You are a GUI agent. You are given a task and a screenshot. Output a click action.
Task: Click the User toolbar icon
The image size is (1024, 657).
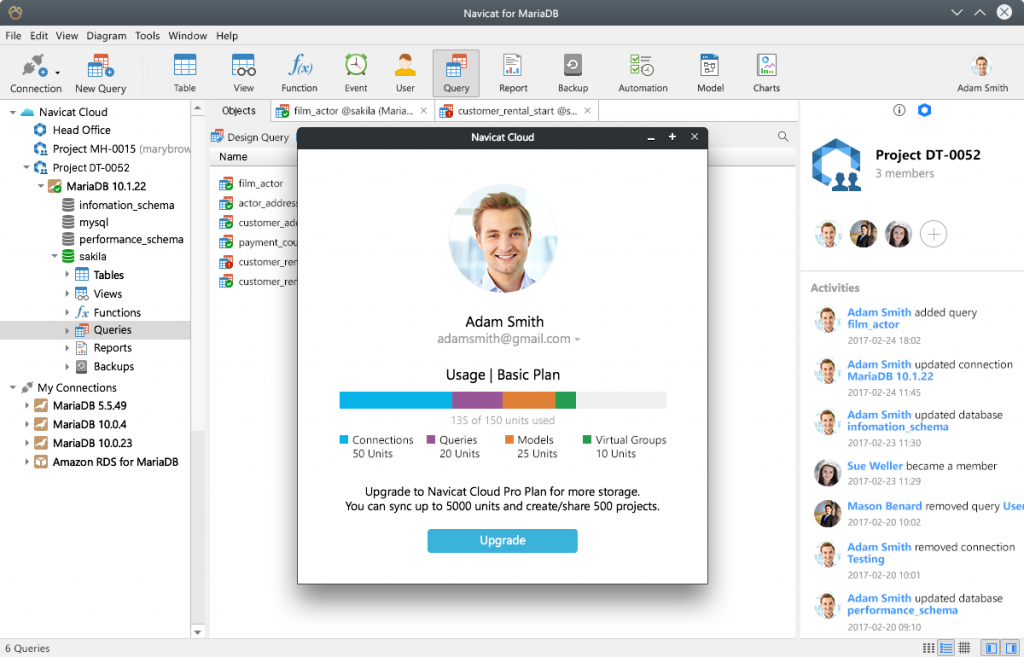[x=405, y=72]
